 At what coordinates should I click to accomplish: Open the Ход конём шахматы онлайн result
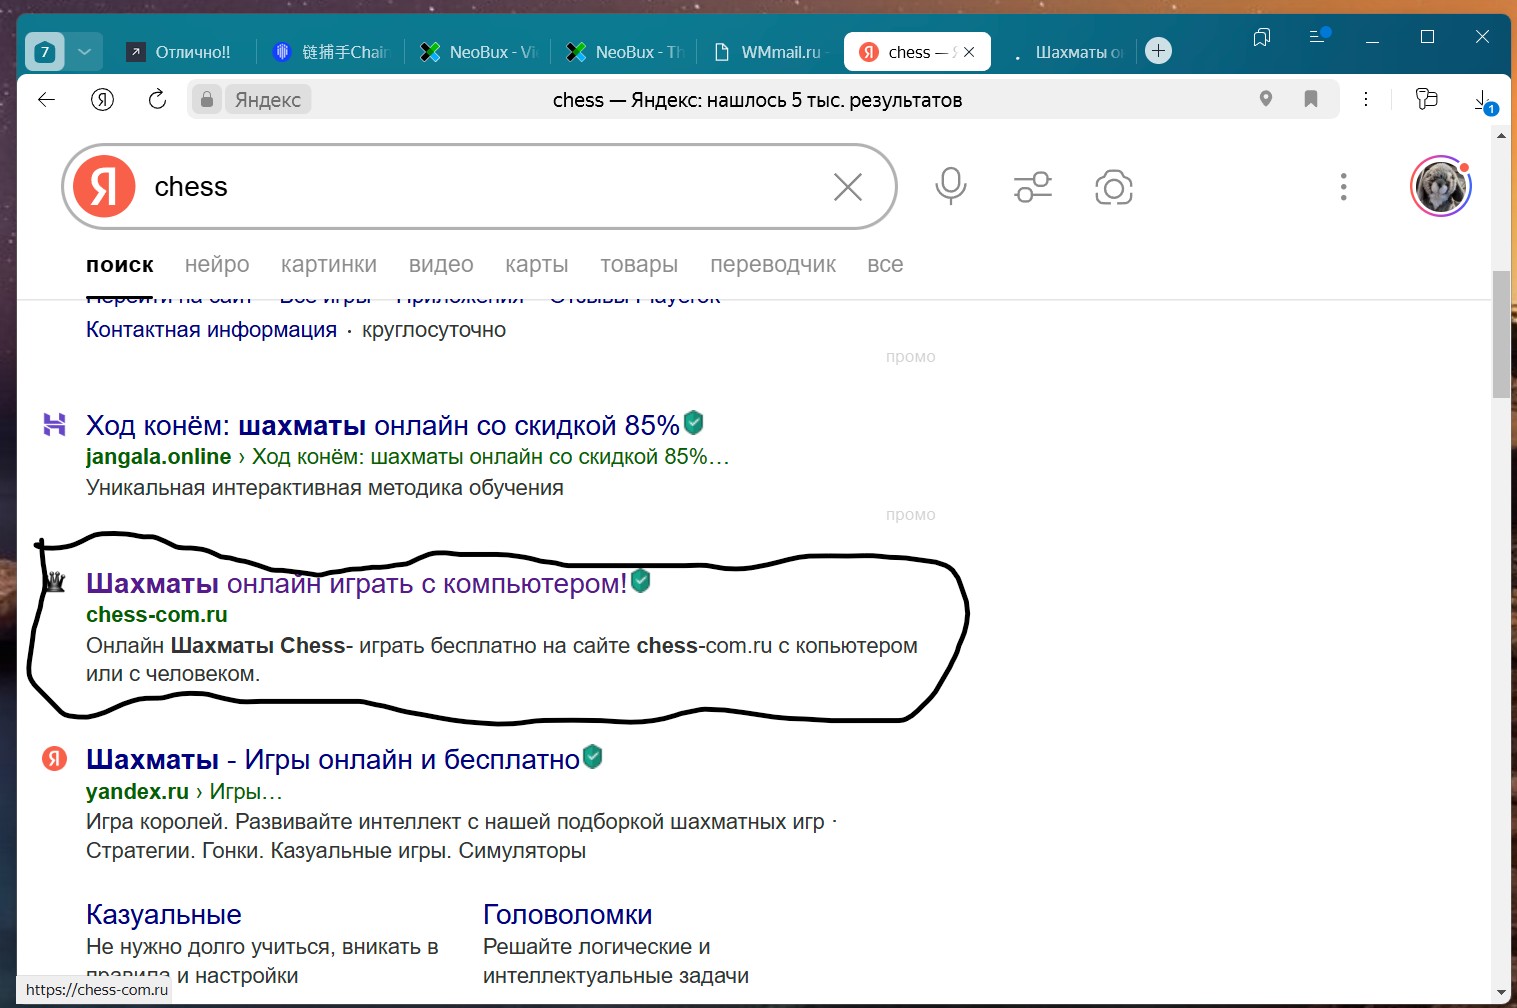(383, 426)
